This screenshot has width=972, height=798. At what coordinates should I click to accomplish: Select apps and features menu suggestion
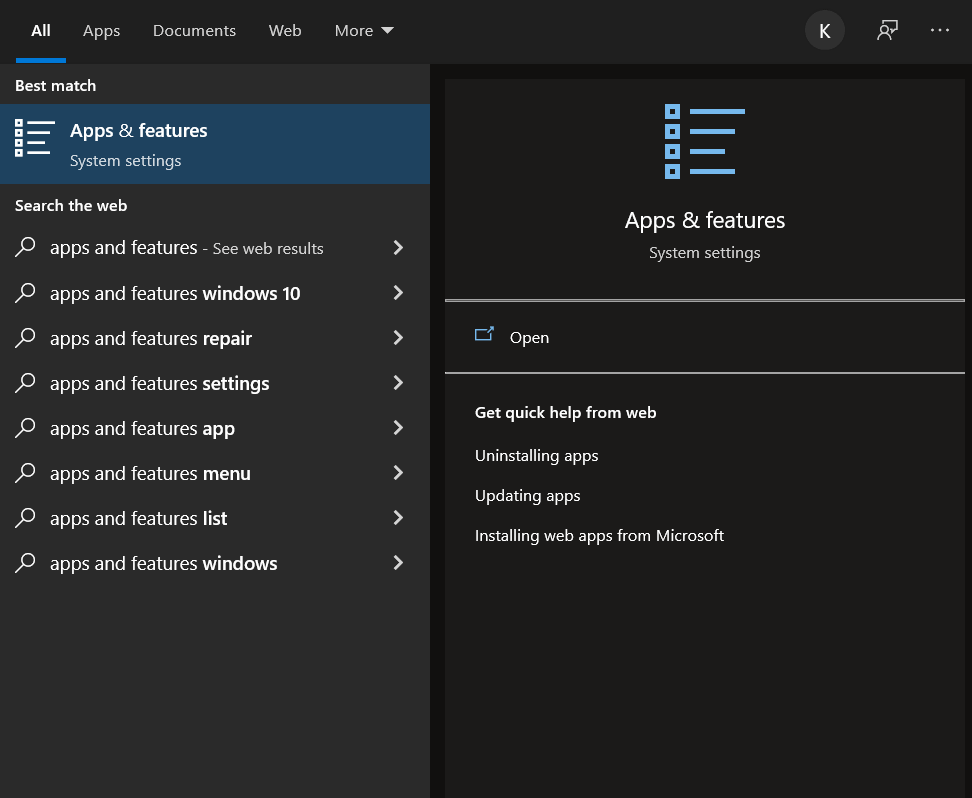click(x=214, y=474)
